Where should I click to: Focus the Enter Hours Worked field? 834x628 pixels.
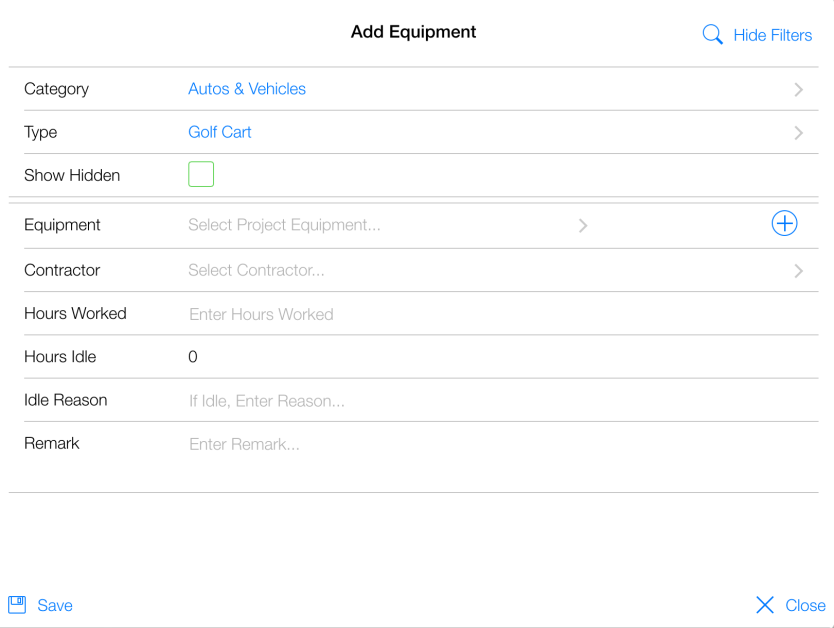point(261,314)
